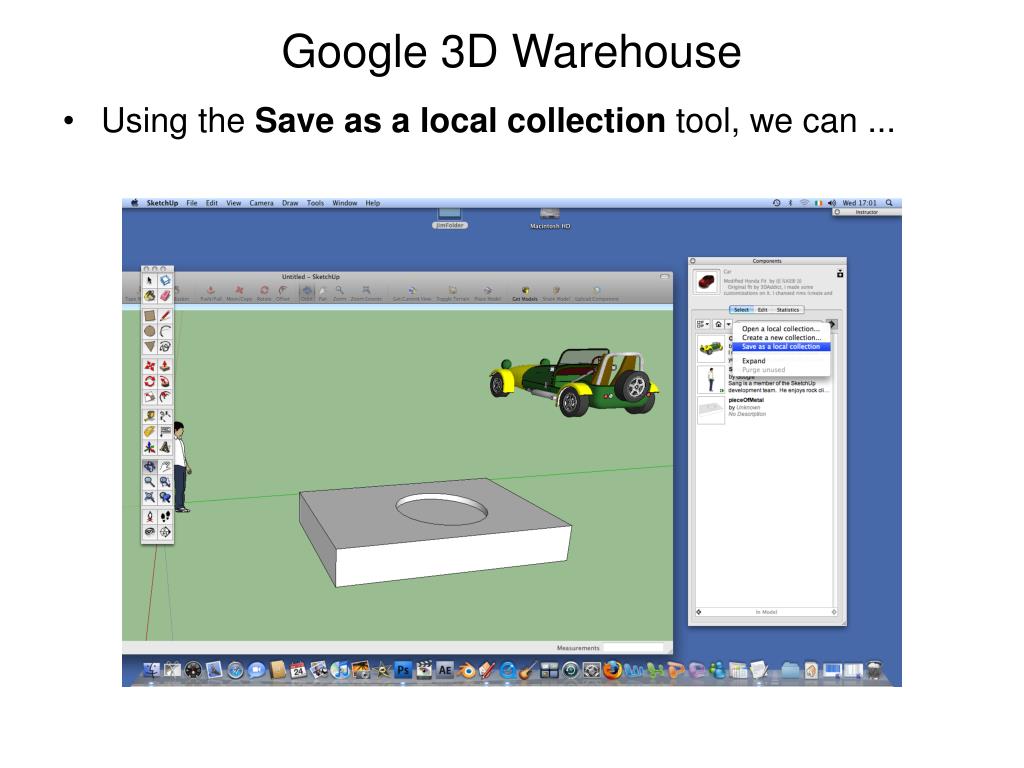Click the red car preview thumbnail
The height and width of the screenshot is (768, 1024).
(x=707, y=282)
